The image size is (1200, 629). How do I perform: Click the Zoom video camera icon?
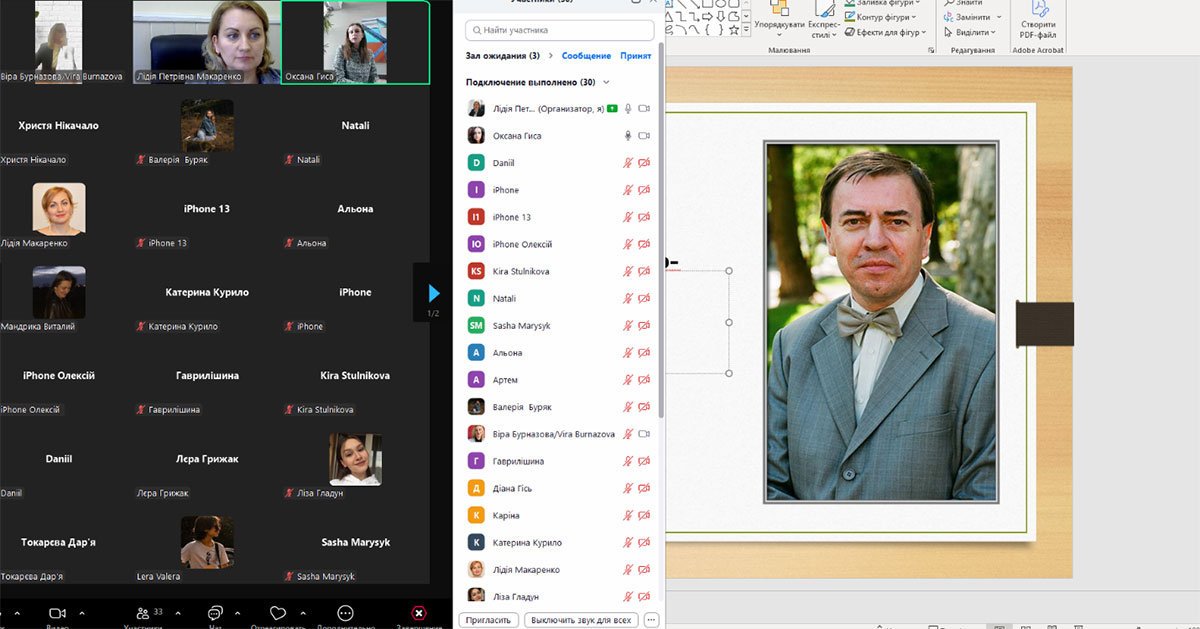coord(57,613)
